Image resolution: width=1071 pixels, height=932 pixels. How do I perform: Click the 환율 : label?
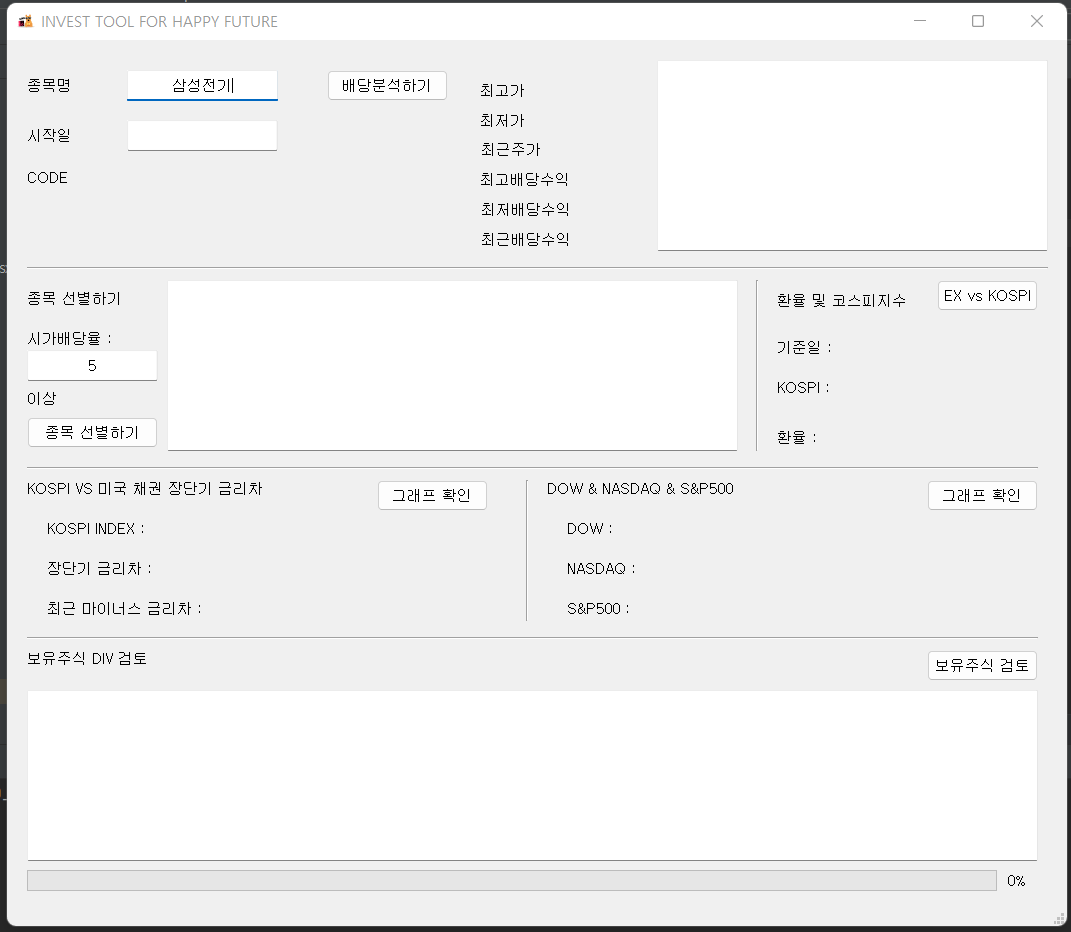[796, 437]
